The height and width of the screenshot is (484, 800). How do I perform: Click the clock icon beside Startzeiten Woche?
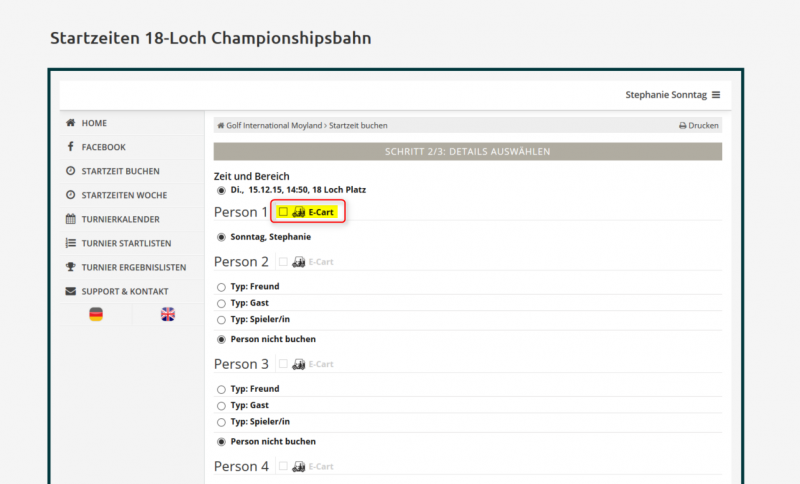coord(70,195)
